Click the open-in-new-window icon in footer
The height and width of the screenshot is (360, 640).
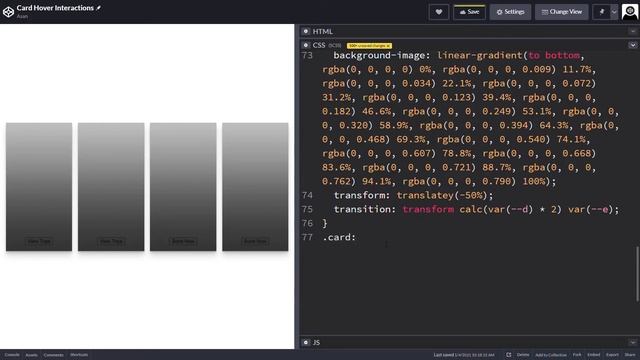coord(509,355)
